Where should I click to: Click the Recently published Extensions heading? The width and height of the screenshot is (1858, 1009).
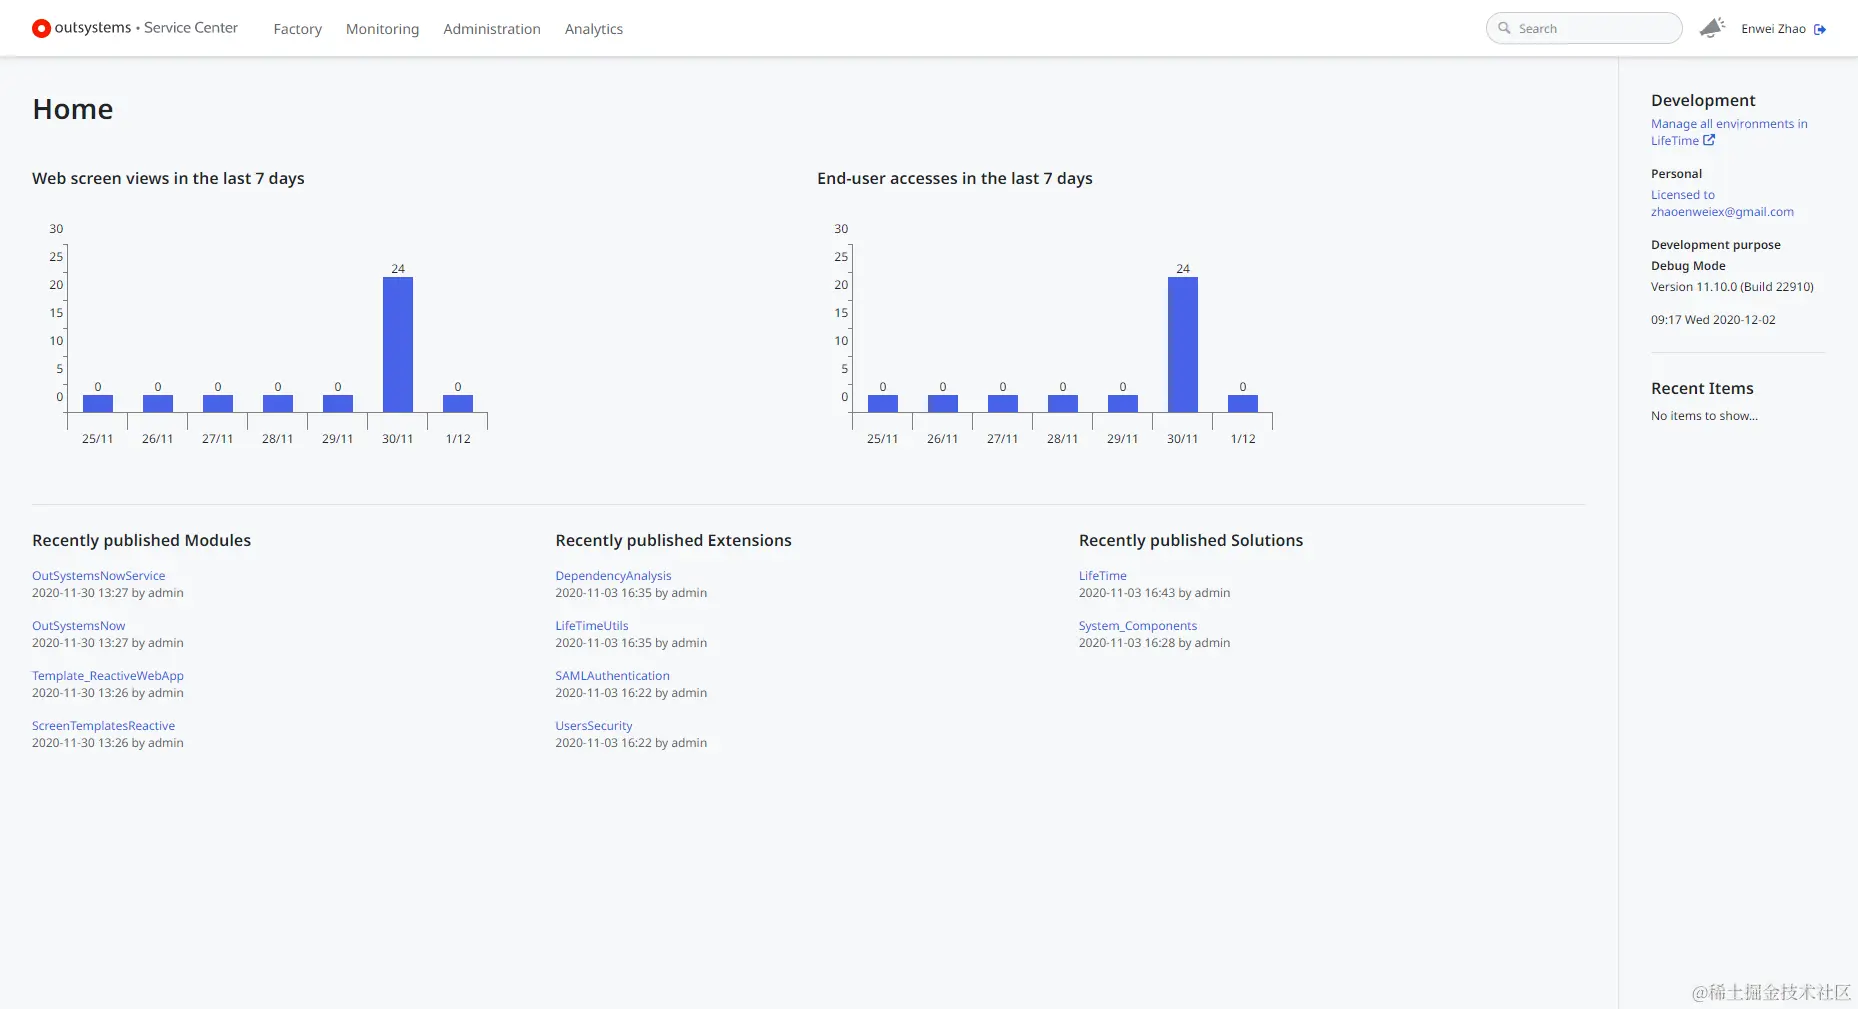tap(673, 541)
